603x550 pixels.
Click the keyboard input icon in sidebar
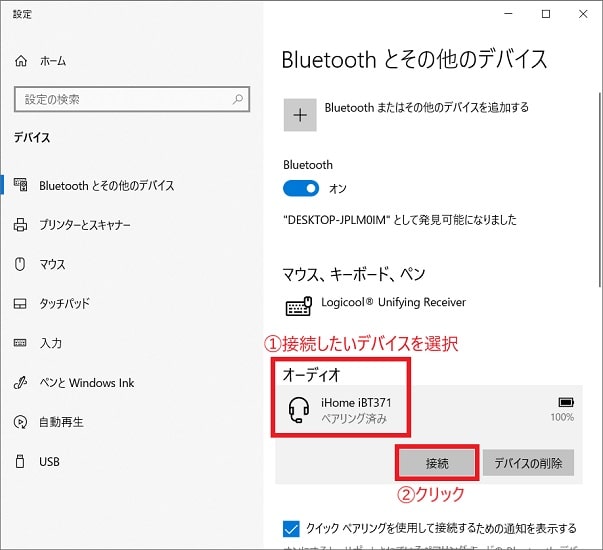coord(20,343)
